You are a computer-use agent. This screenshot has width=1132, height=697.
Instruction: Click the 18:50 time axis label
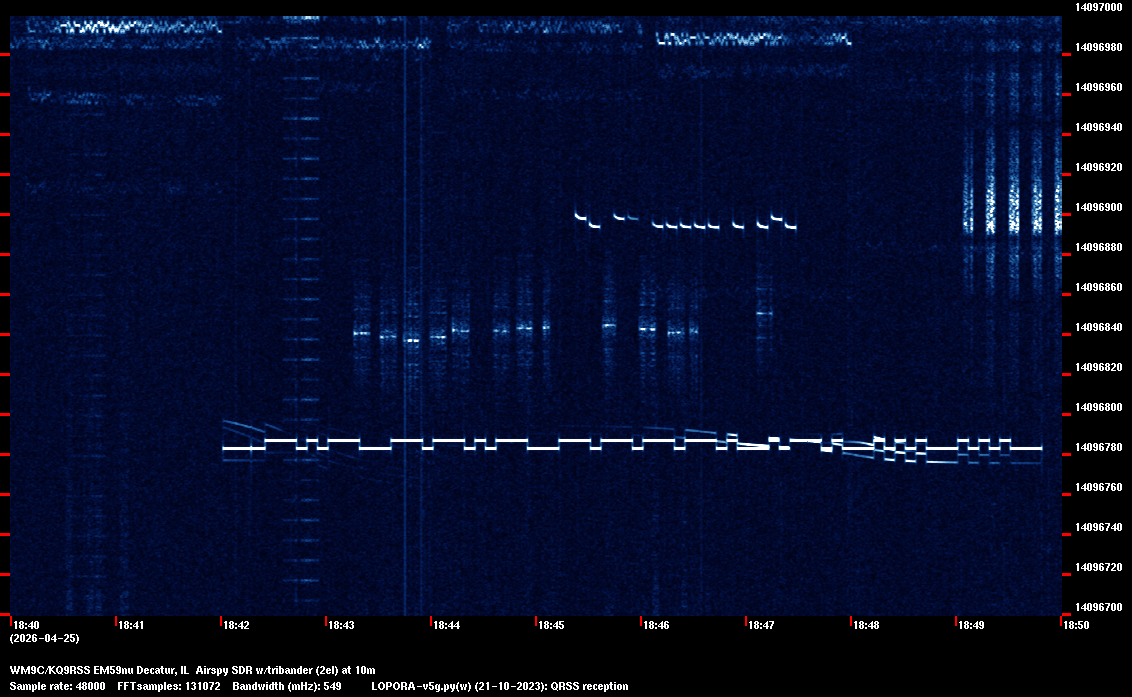[1076, 625]
